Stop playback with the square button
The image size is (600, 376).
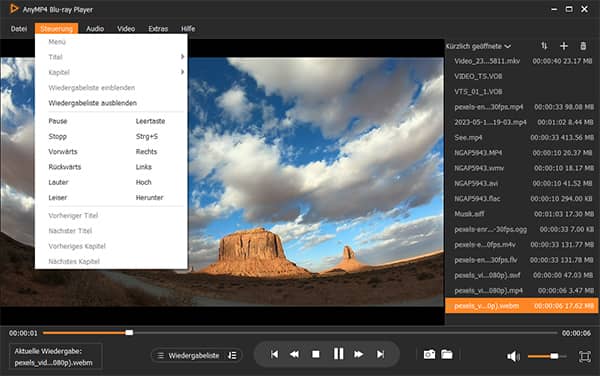click(316, 355)
